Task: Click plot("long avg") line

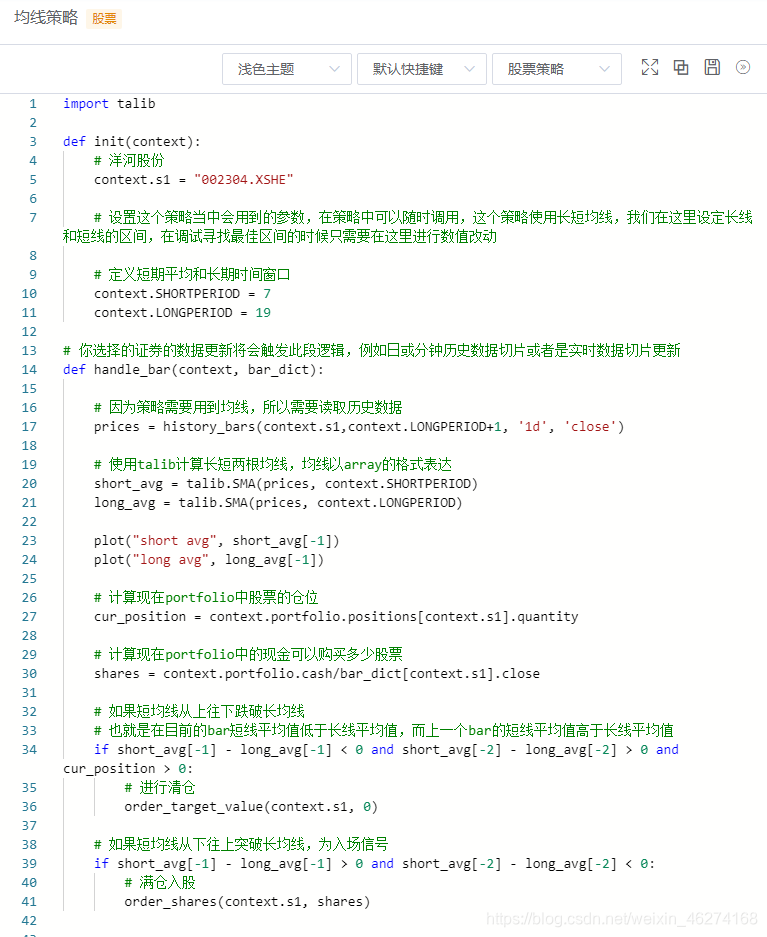Action: (x=209, y=561)
